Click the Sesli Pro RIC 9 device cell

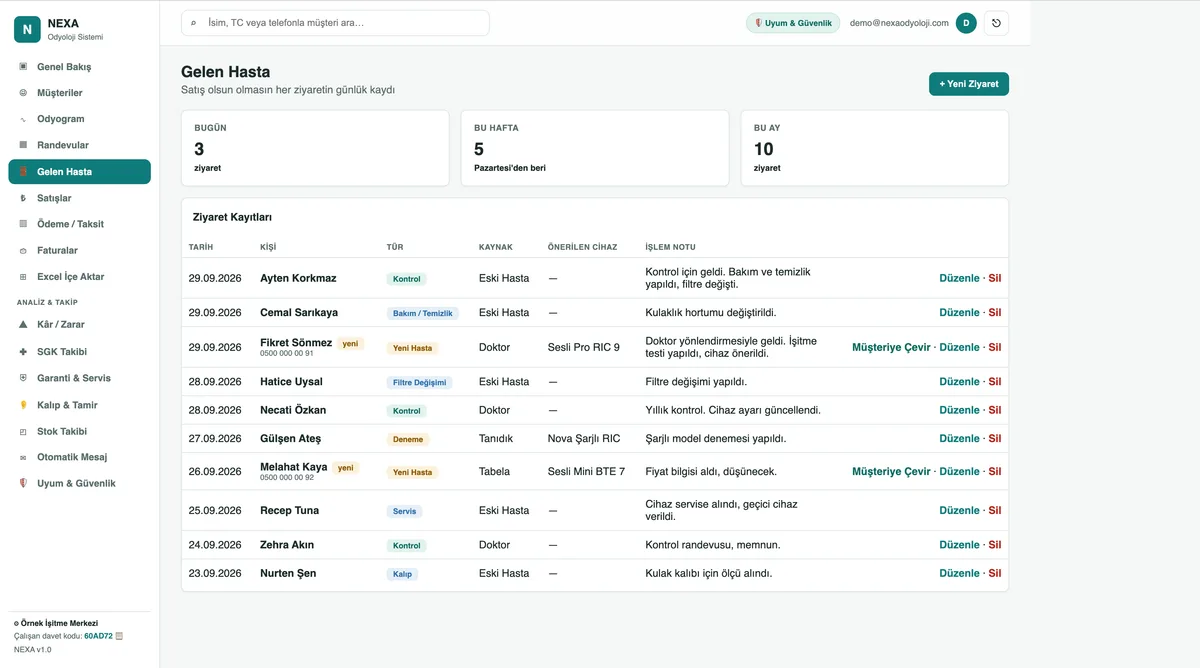pos(584,347)
